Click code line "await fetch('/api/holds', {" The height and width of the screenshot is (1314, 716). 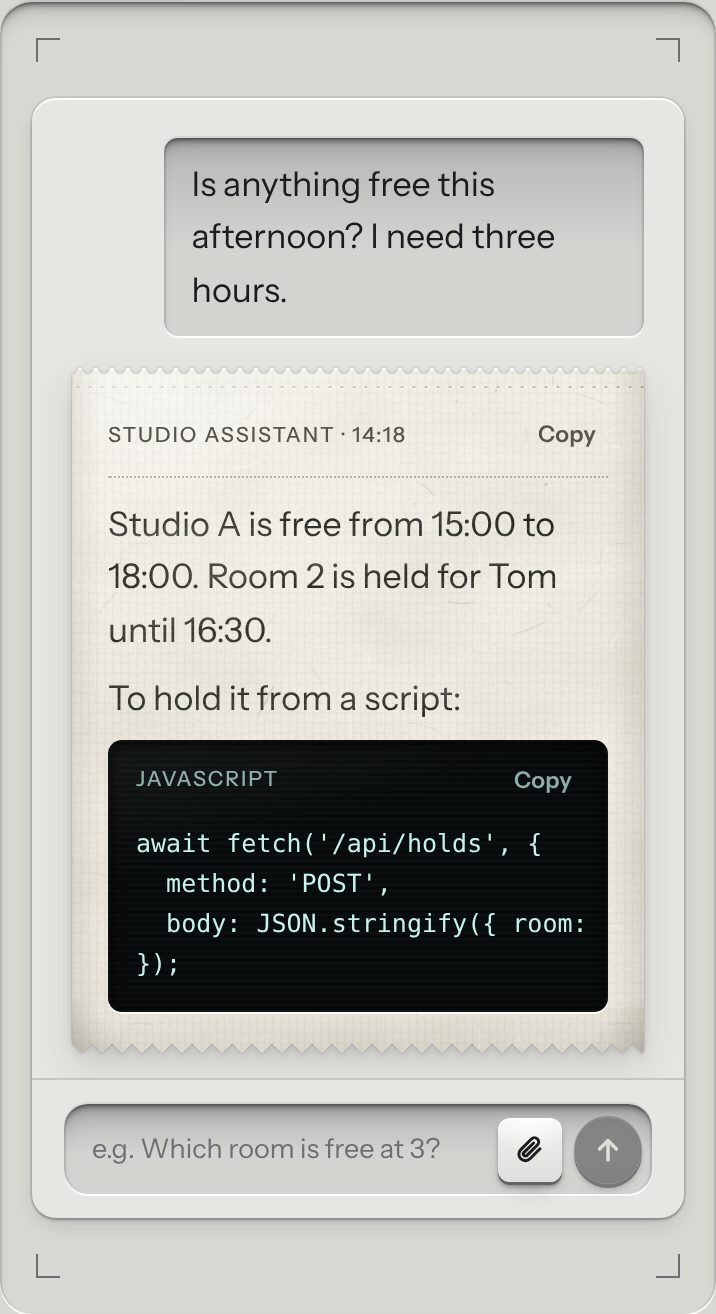pyautogui.click(x=338, y=844)
